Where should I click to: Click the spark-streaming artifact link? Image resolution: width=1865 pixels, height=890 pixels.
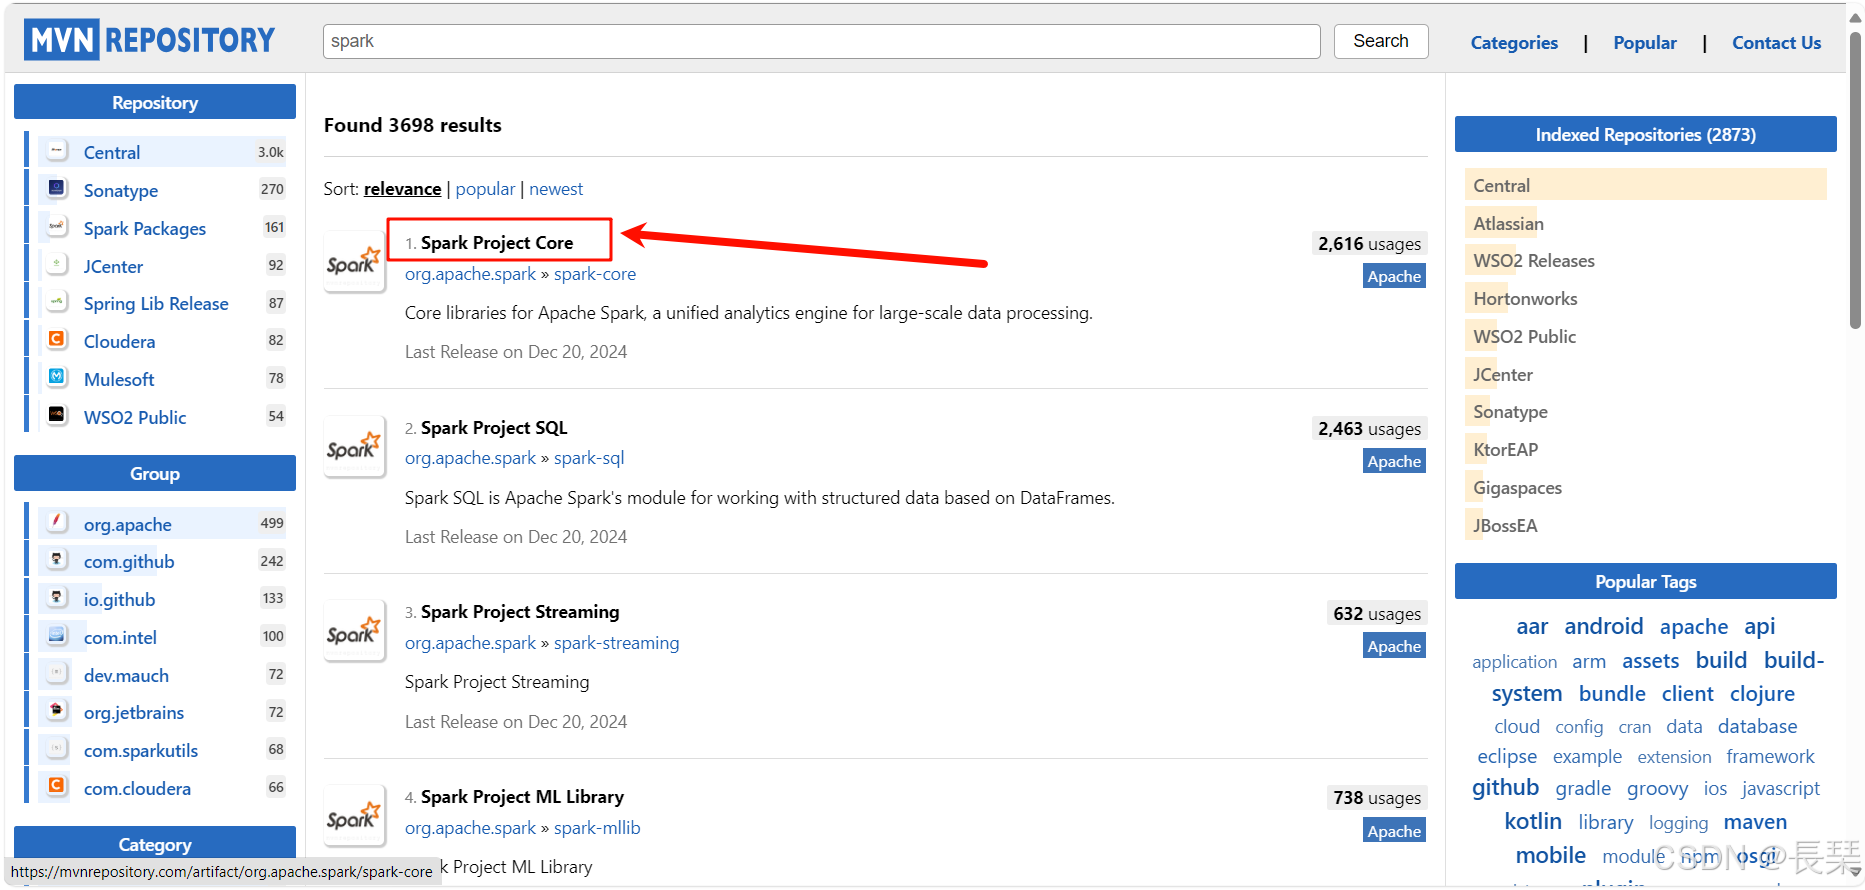click(617, 643)
